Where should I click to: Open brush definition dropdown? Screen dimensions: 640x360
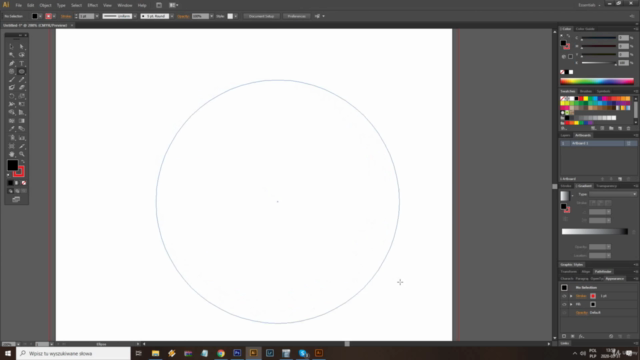pyautogui.click(x=172, y=16)
